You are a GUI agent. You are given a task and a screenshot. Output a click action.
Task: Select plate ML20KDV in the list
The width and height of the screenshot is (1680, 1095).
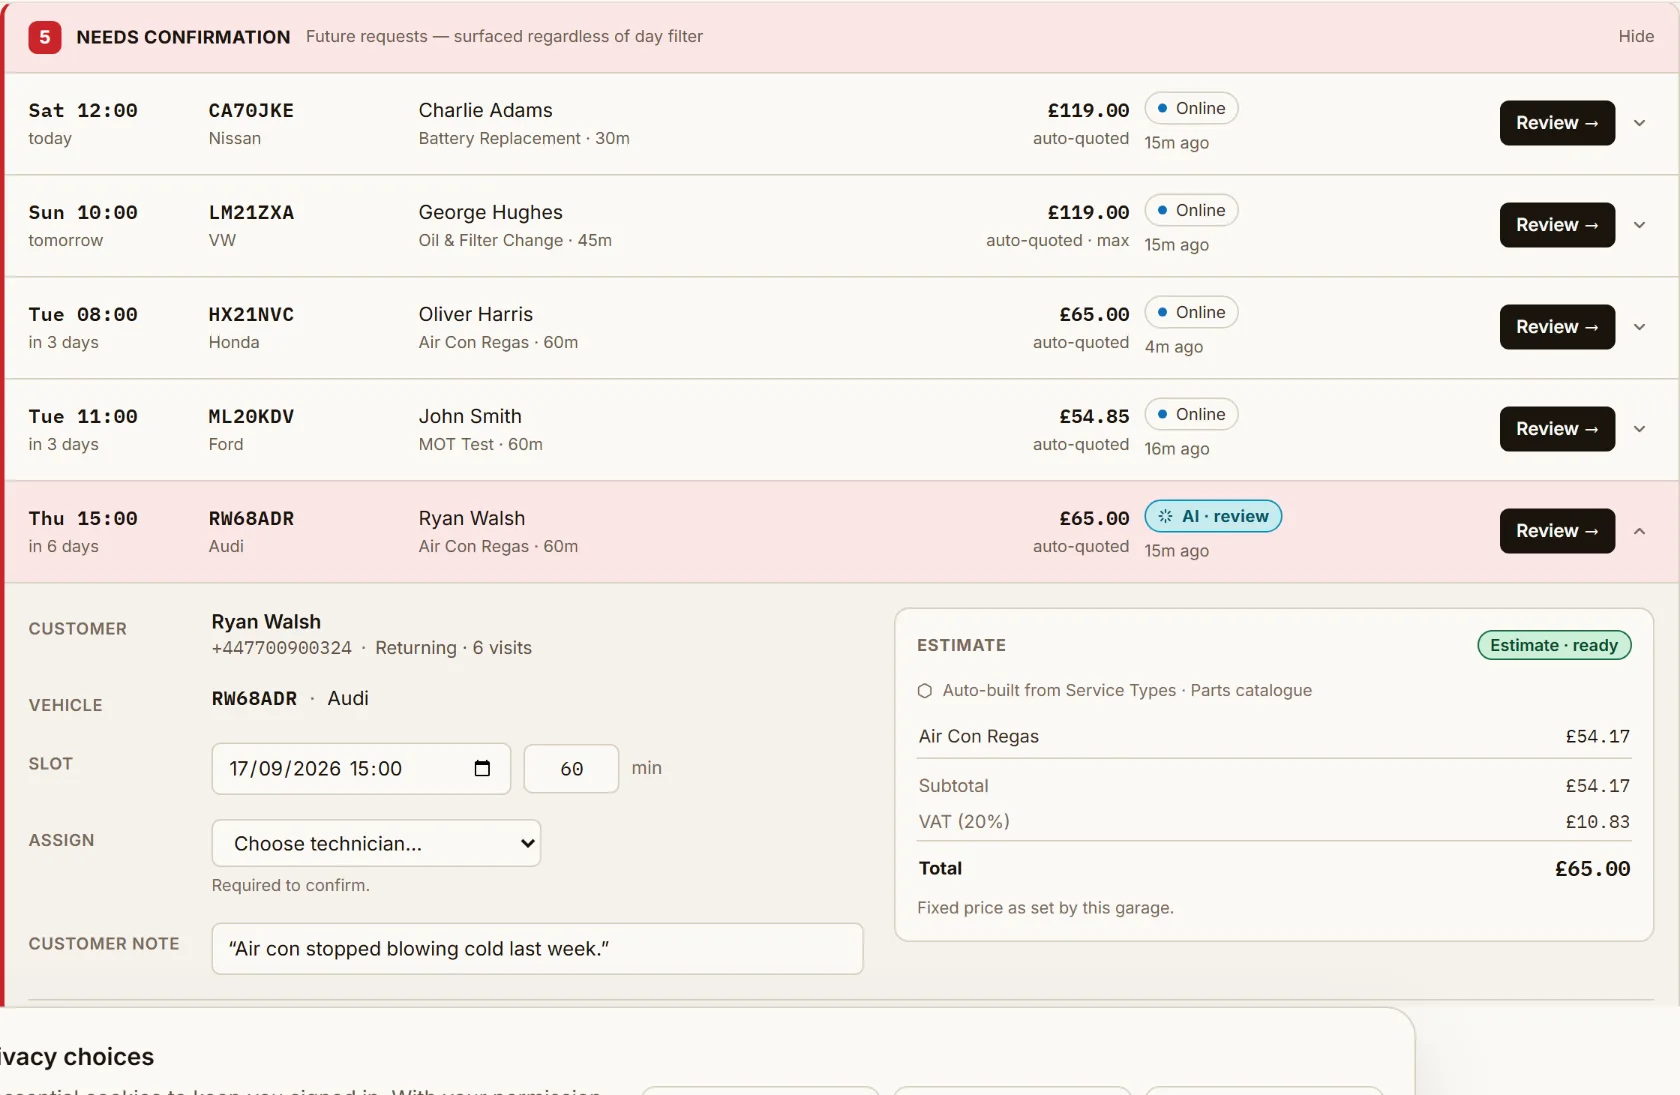[x=251, y=416]
